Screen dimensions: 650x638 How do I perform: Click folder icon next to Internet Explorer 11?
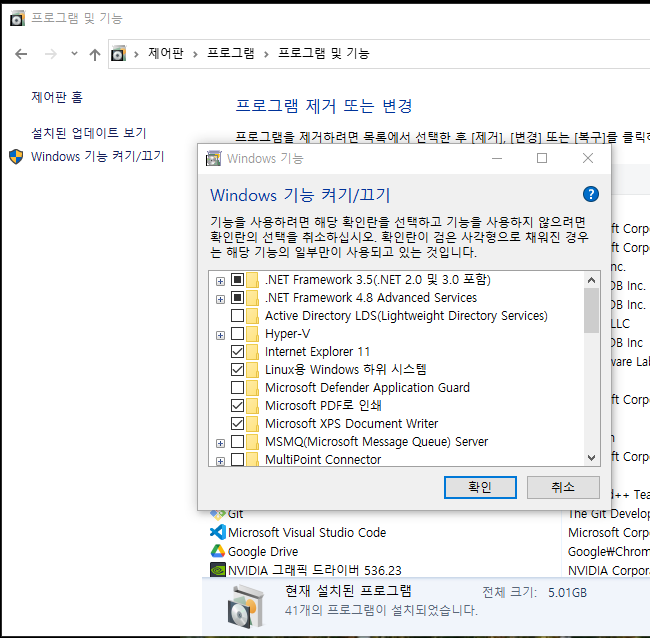[x=252, y=352]
